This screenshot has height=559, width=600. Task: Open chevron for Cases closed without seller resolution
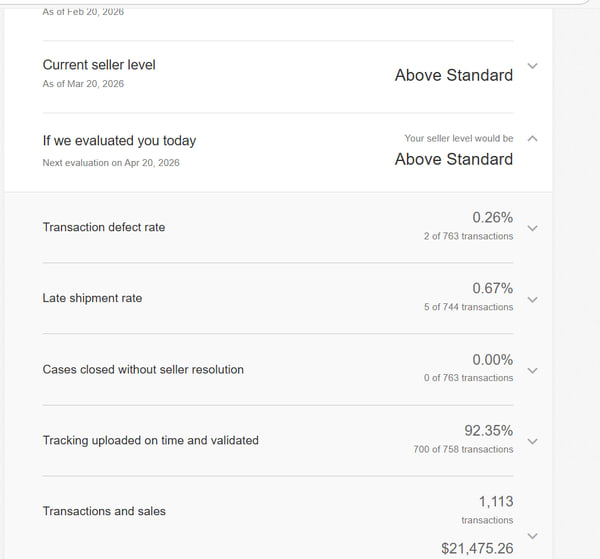click(x=533, y=370)
